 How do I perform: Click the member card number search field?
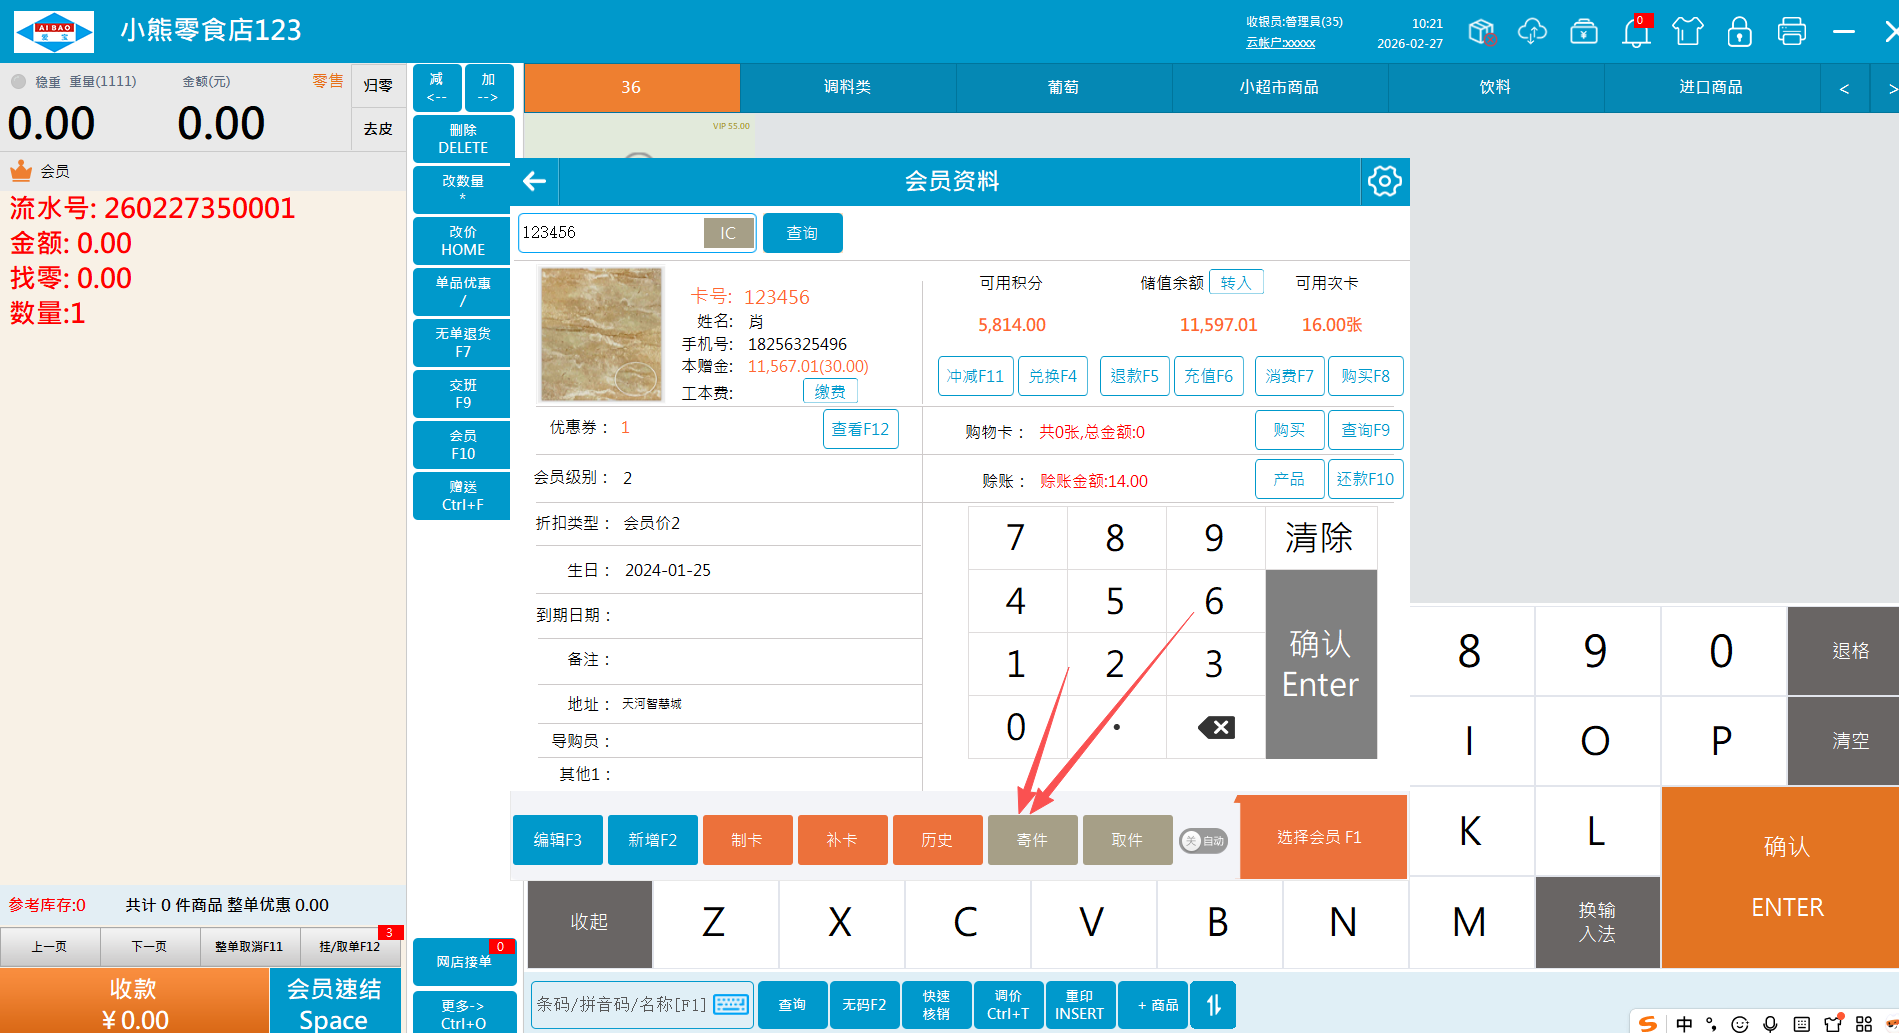click(610, 233)
